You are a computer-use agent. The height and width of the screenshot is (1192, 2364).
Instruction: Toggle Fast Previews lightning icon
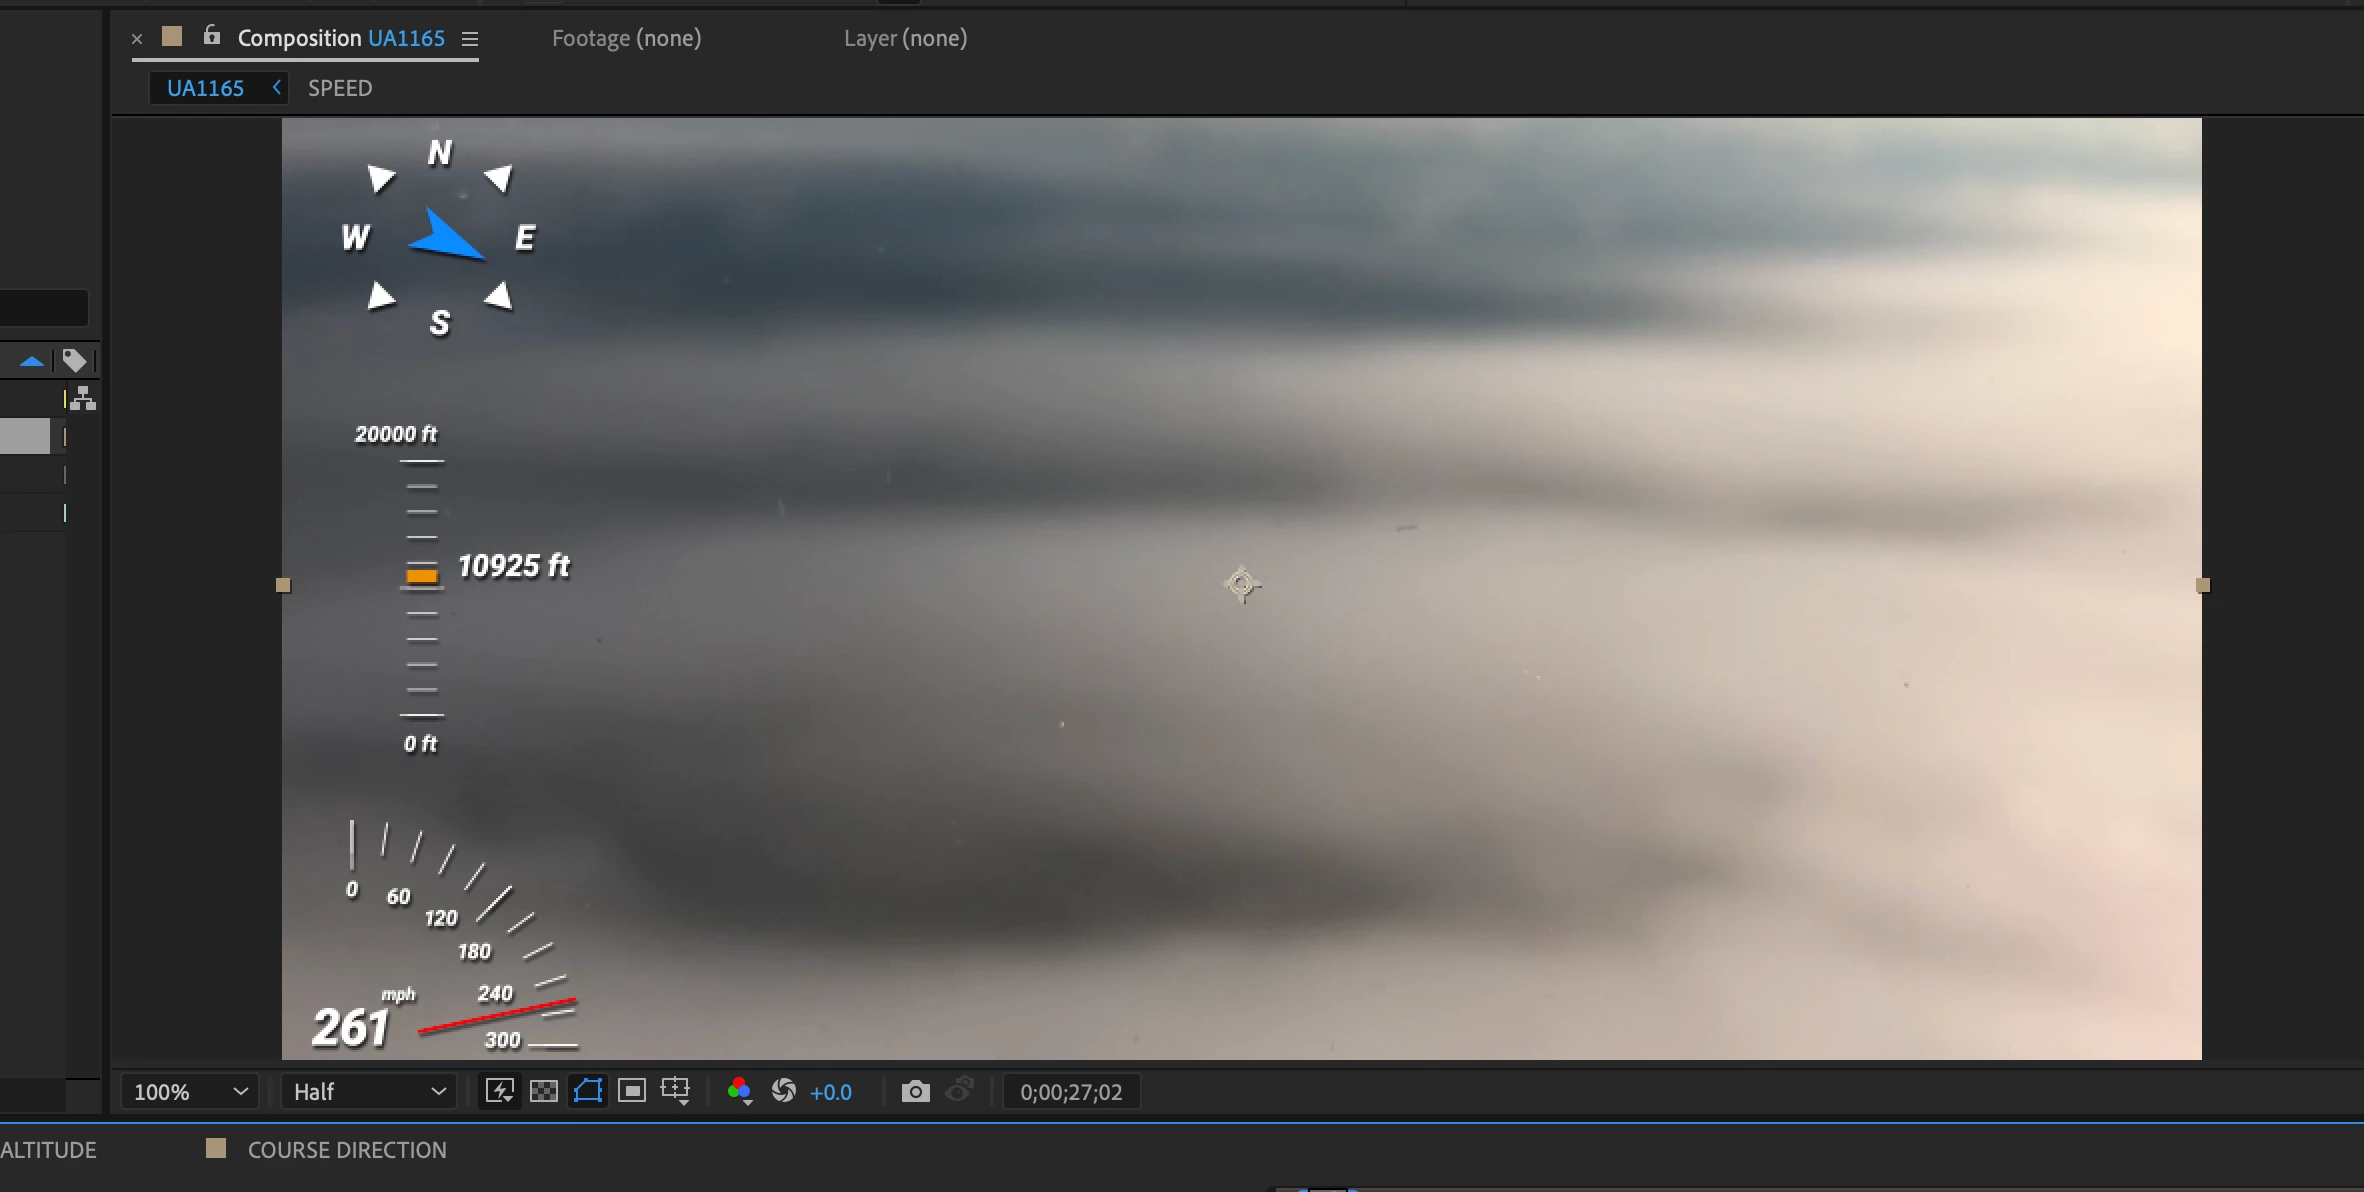pyautogui.click(x=499, y=1091)
